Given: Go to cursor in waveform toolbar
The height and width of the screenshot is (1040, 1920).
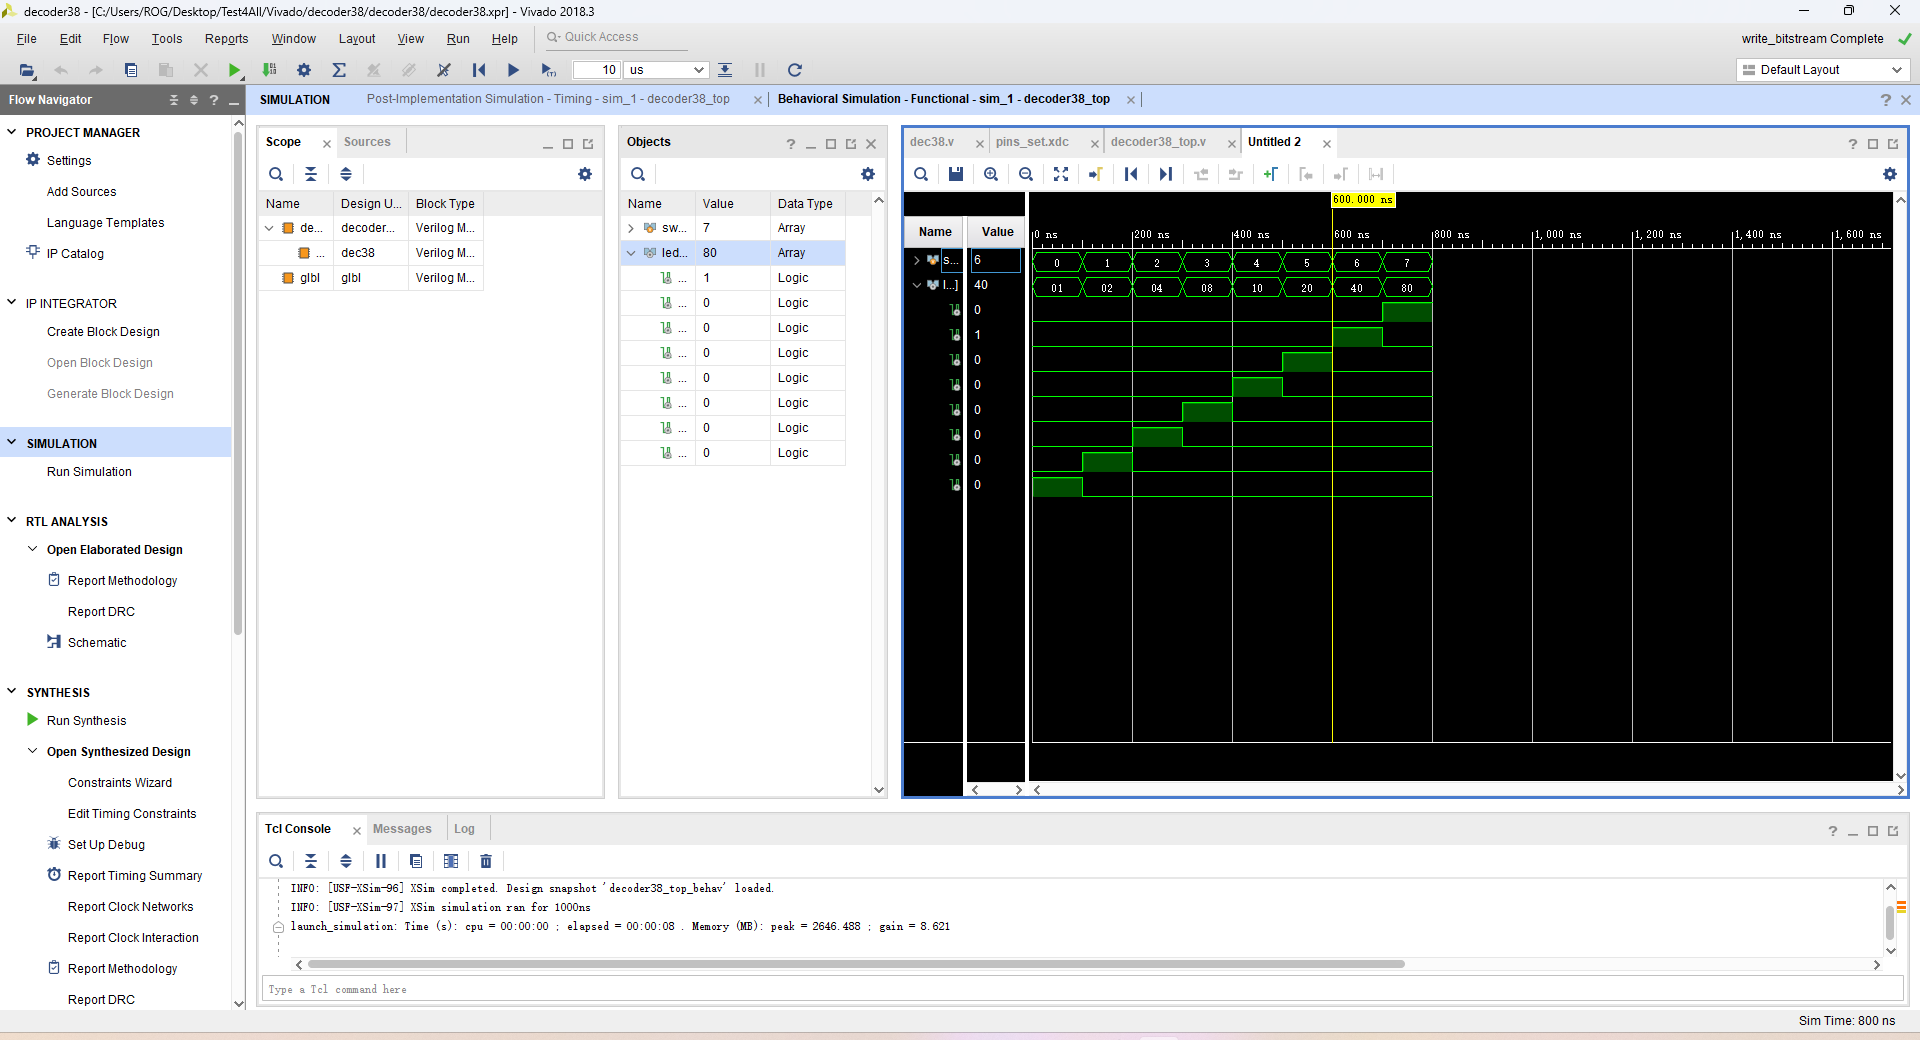Looking at the screenshot, I should 1096,174.
